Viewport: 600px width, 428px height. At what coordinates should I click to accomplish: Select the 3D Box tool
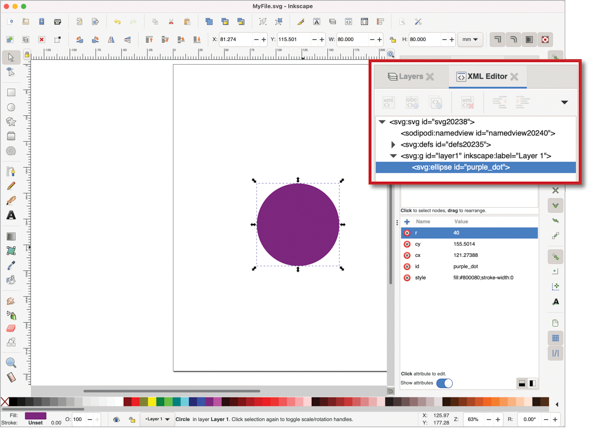tap(11, 136)
